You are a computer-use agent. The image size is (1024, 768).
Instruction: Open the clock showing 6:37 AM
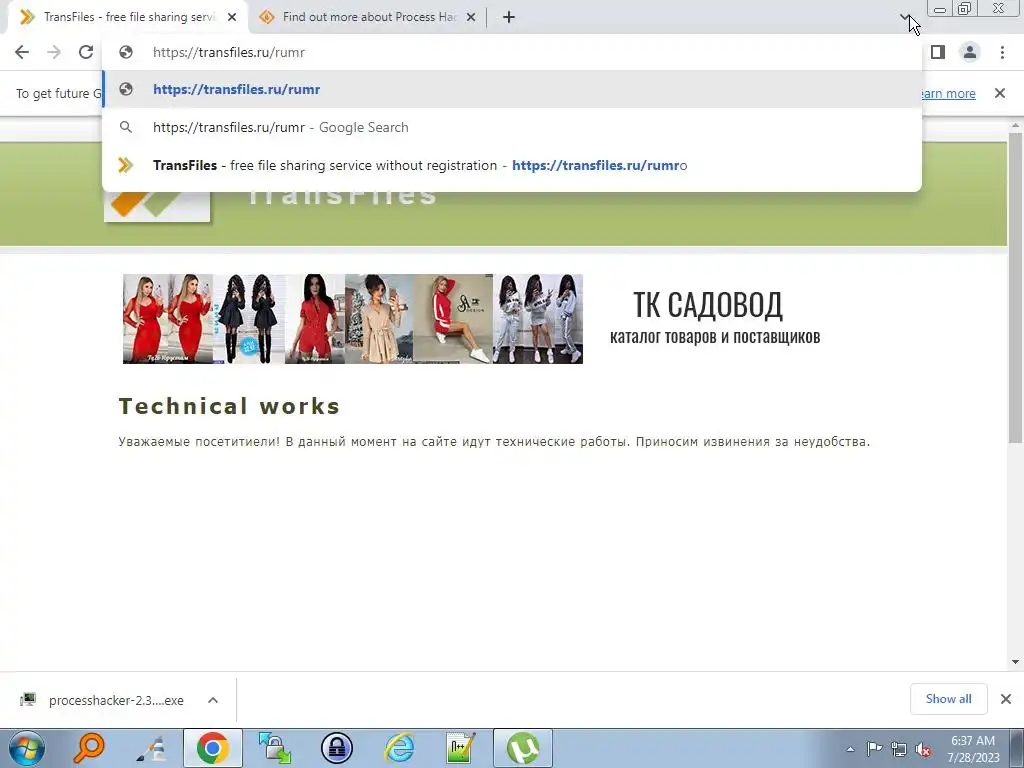[973, 748]
